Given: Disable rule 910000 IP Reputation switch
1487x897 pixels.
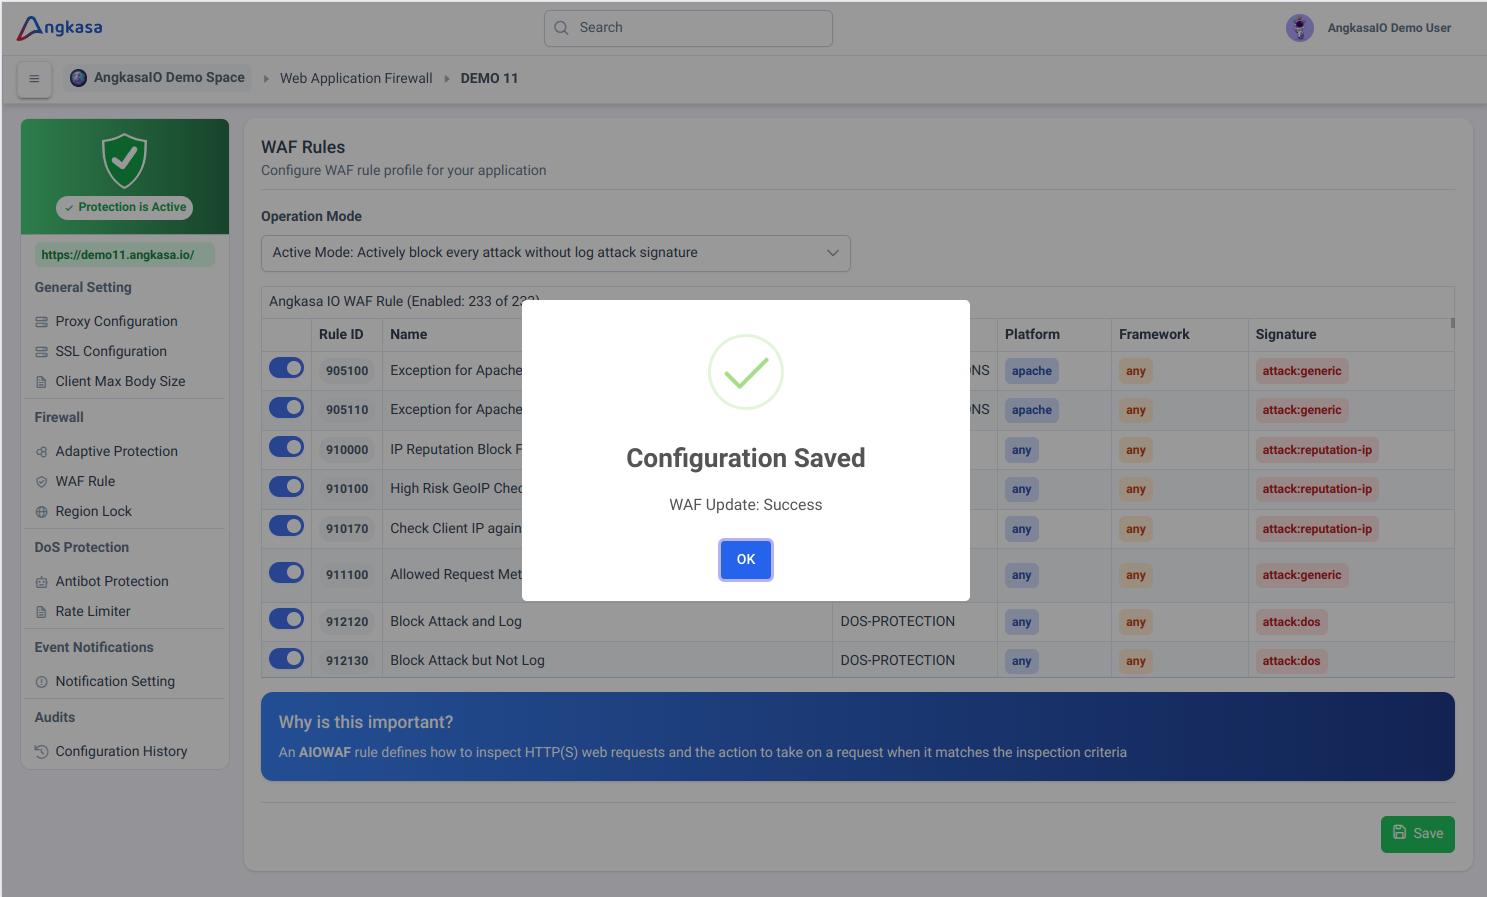Looking at the screenshot, I should (286, 447).
